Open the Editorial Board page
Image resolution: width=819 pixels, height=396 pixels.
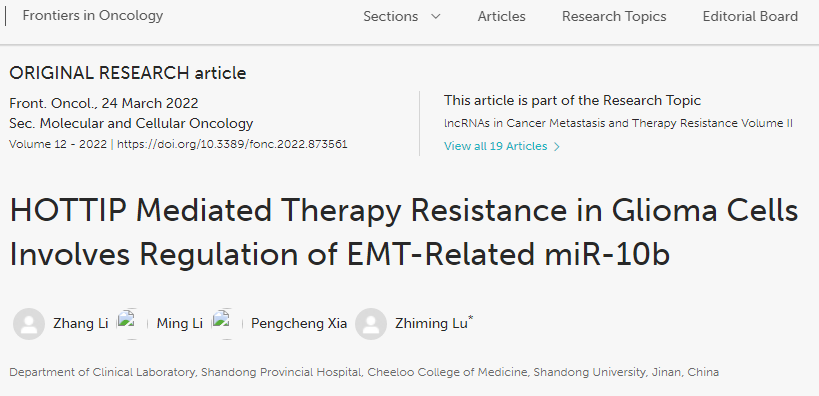click(x=750, y=17)
